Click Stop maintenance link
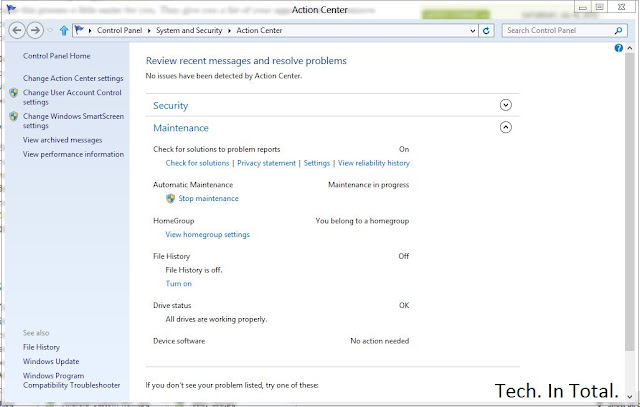Viewport: 640px width, 407px height. [209, 198]
